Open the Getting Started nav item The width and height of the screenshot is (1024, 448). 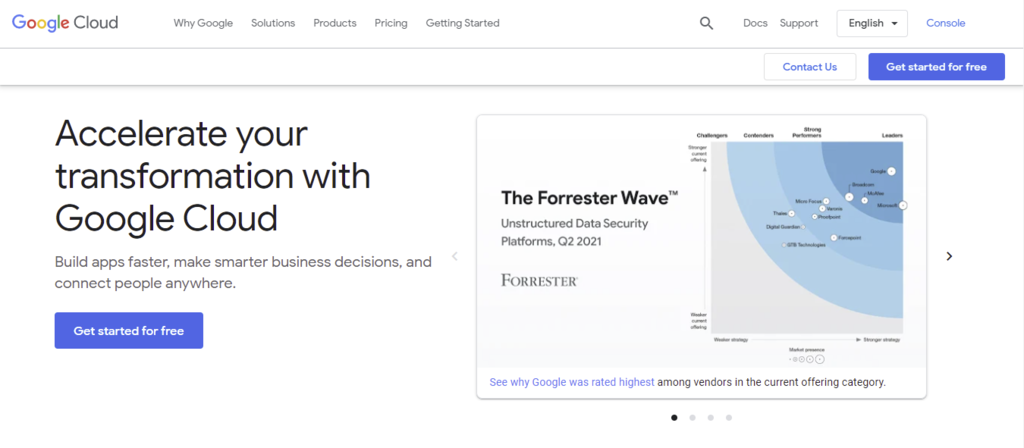pos(462,23)
